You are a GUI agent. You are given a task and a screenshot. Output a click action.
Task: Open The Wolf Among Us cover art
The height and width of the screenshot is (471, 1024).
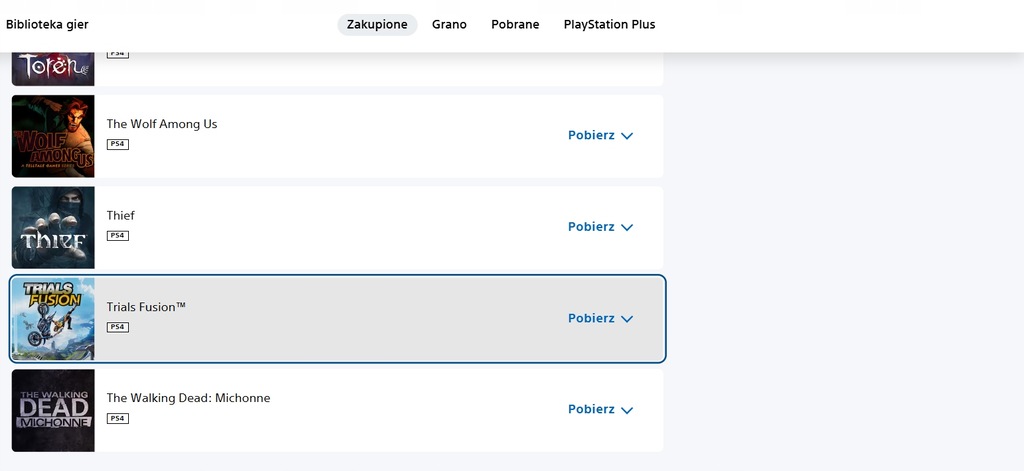pyautogui.click(x=53, y=136)
